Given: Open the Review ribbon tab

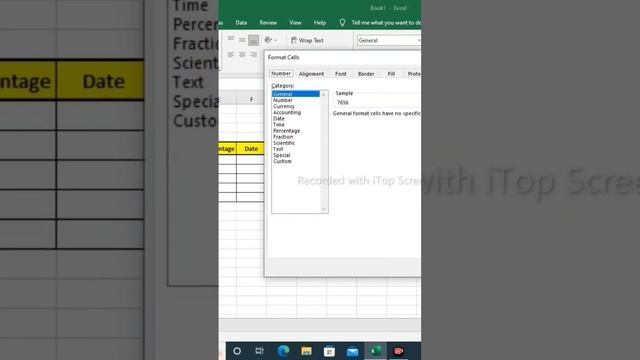Looking at the screenshot, I should tap(268, 23).
